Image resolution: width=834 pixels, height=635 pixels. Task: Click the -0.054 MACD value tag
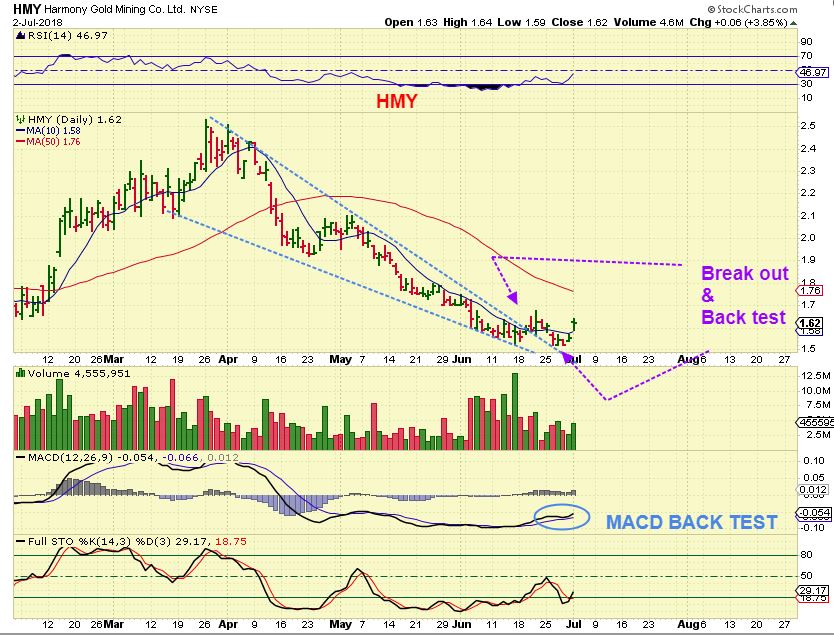(814, 513)
